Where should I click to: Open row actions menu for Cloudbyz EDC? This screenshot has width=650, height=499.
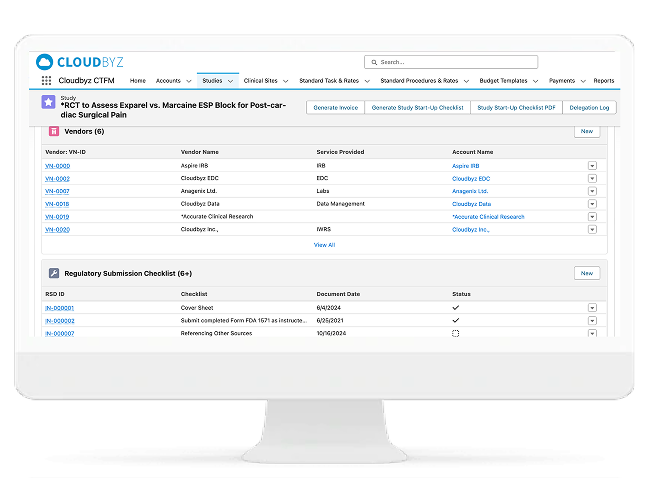point(592,179)
